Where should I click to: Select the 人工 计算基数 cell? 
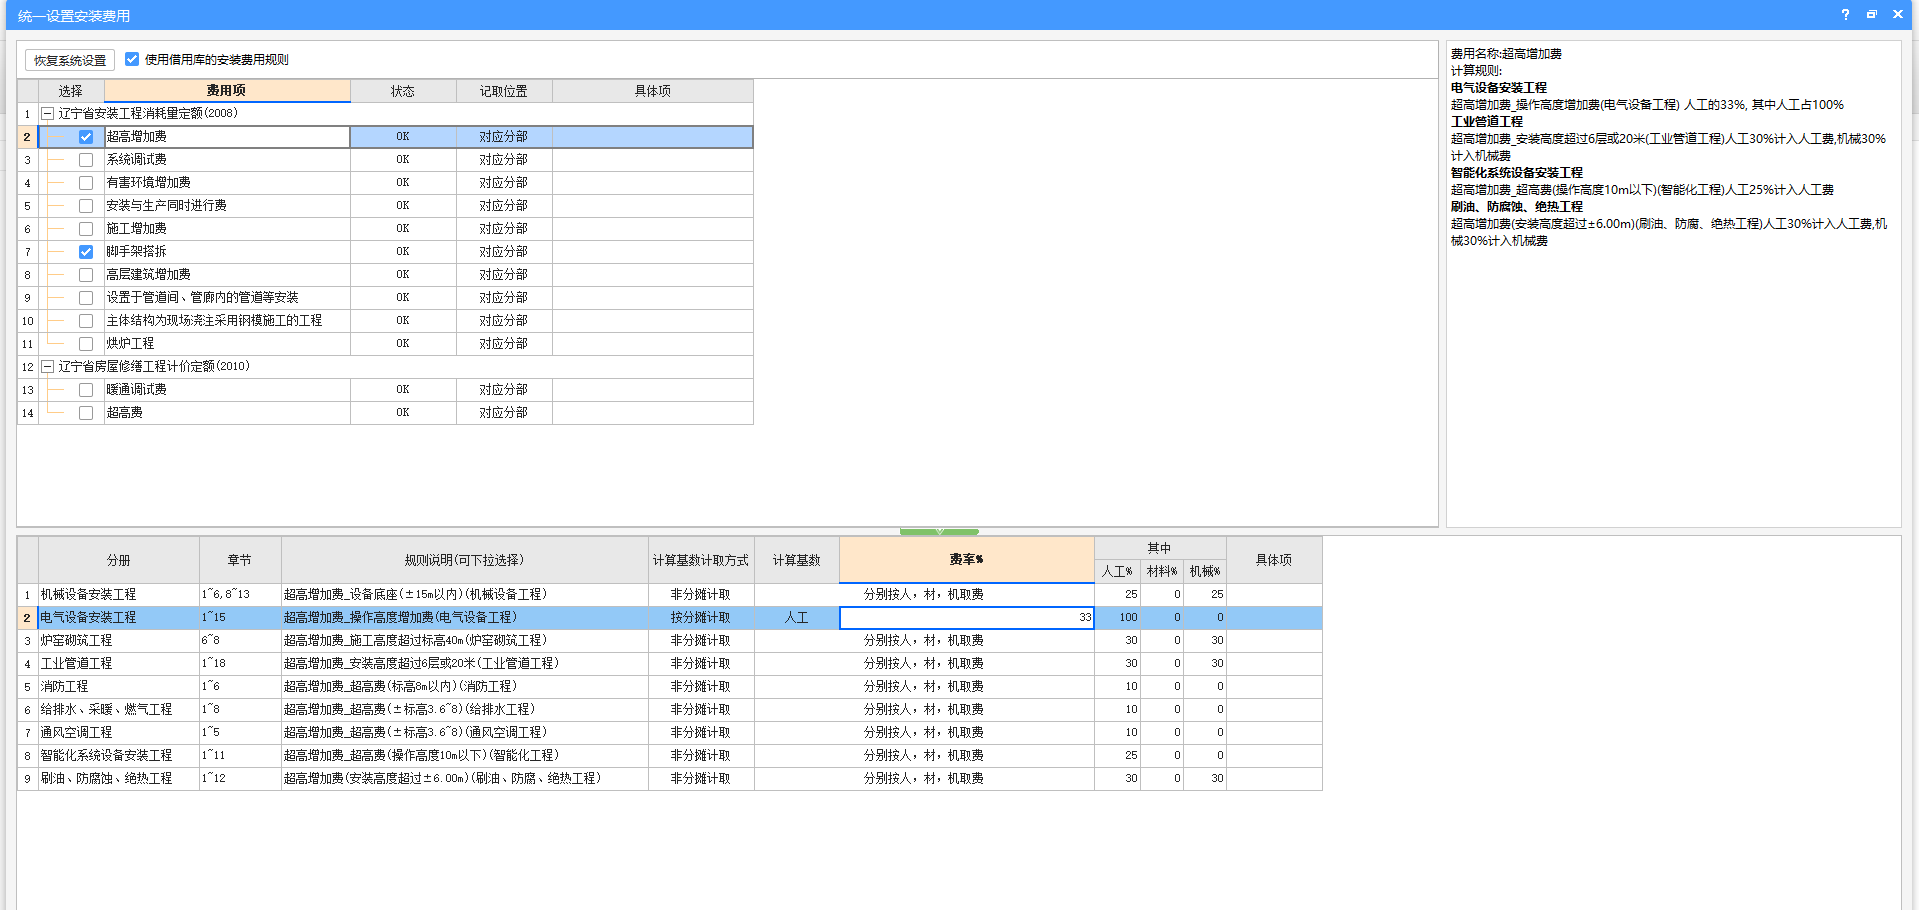[797, 618]
